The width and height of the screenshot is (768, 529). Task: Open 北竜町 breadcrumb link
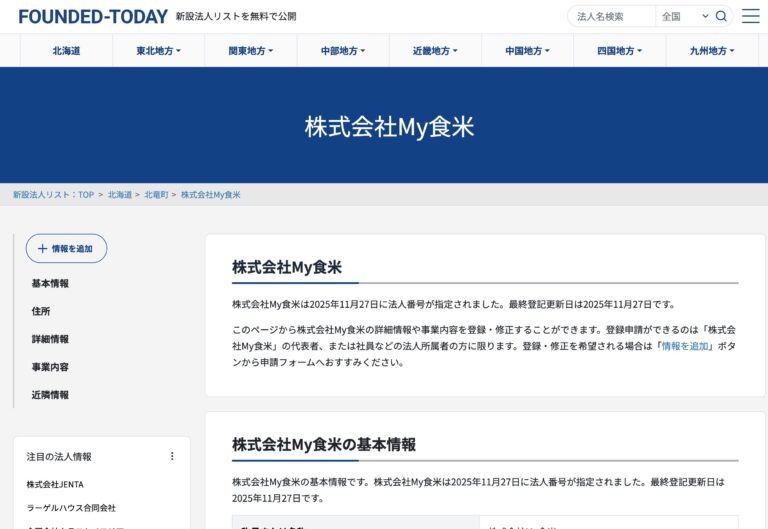pyautogui.click(x=156, y=194)
